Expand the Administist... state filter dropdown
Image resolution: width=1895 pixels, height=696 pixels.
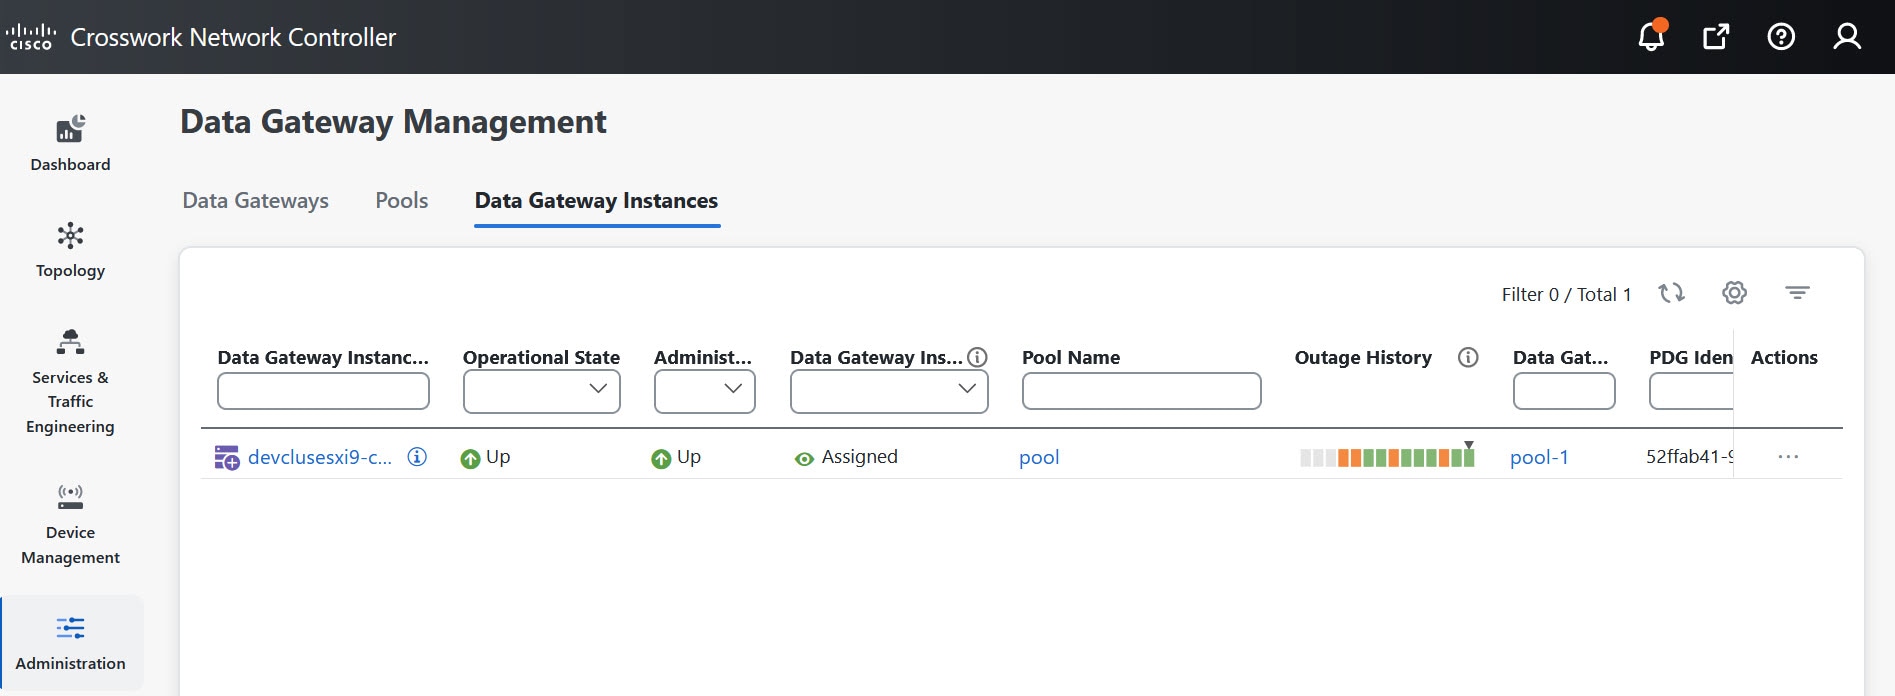click(x=704, y=391)
